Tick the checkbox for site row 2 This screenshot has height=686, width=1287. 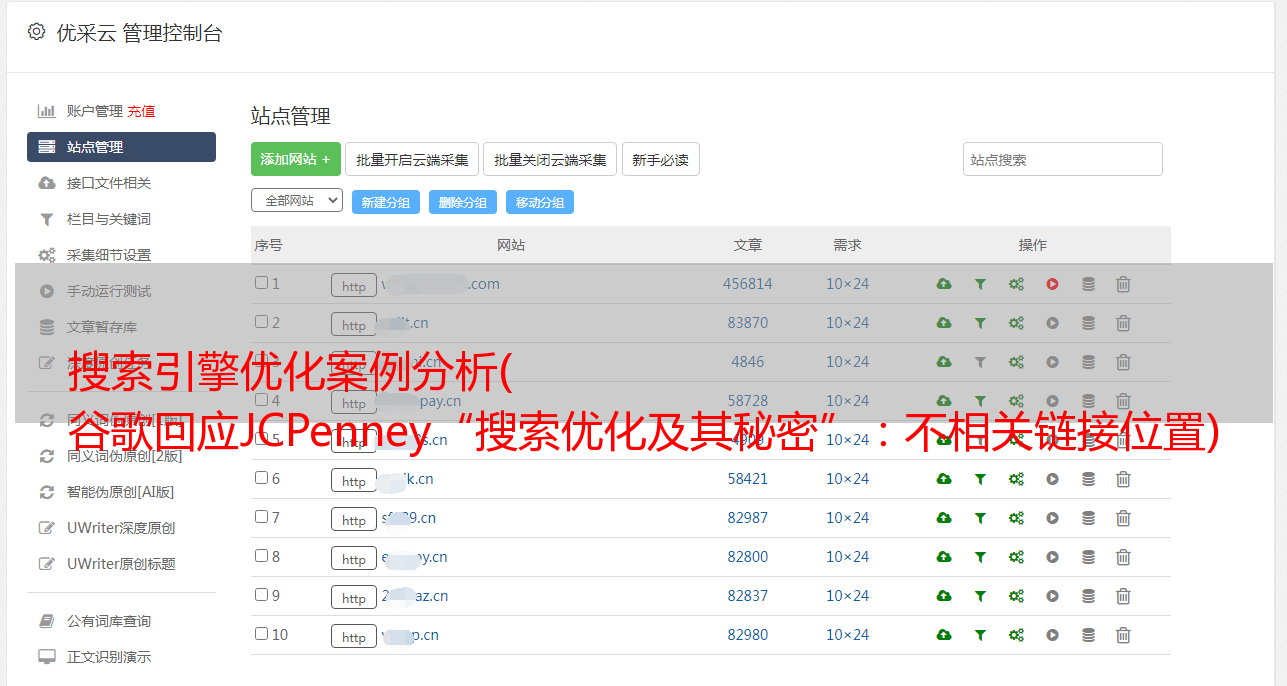(x=261, y=322)
